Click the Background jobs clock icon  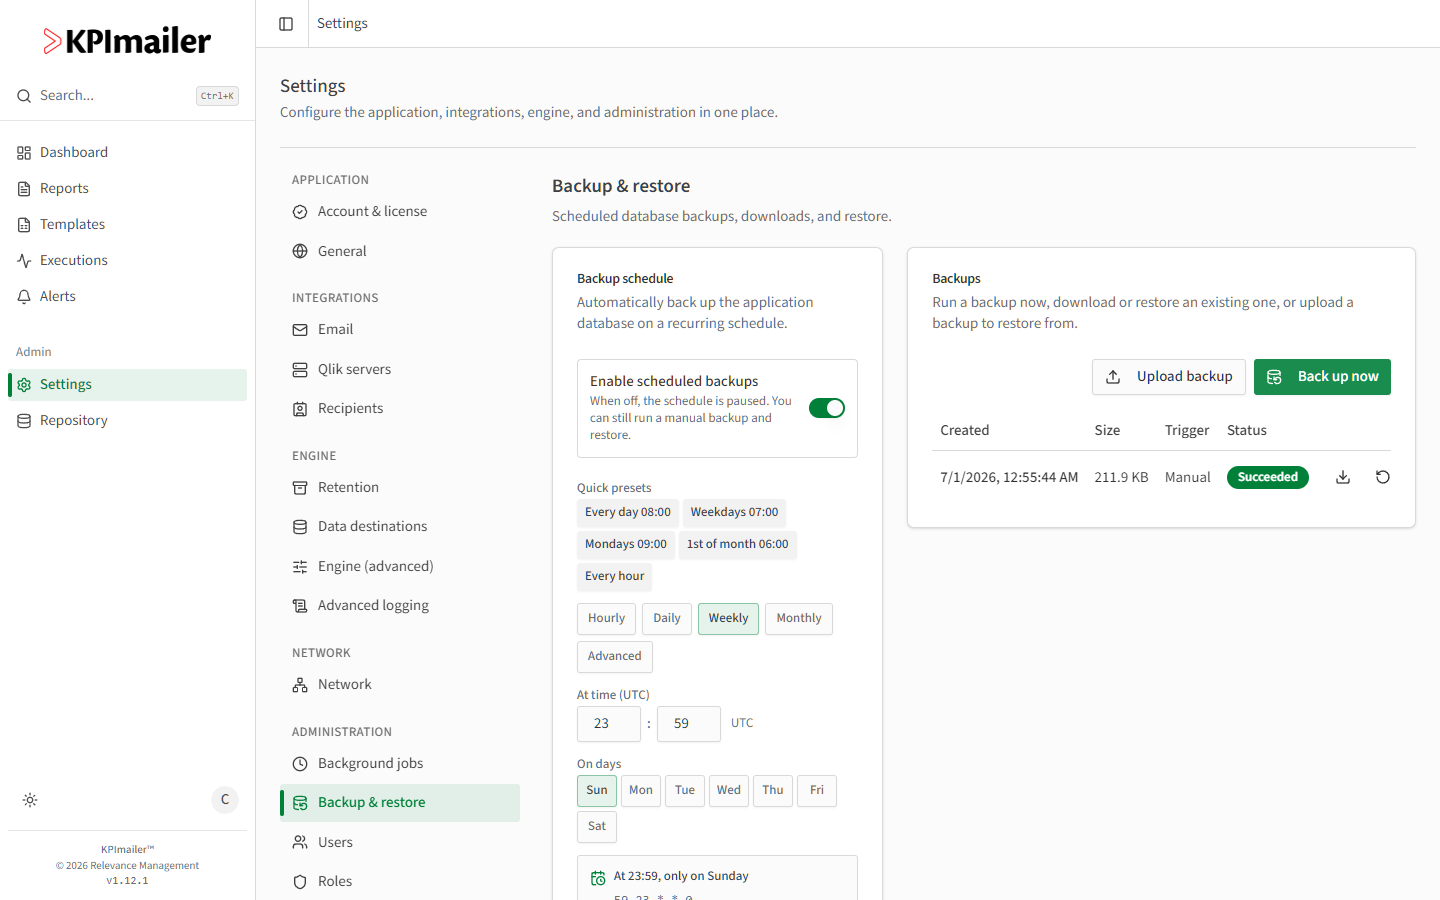click(300, 764)
